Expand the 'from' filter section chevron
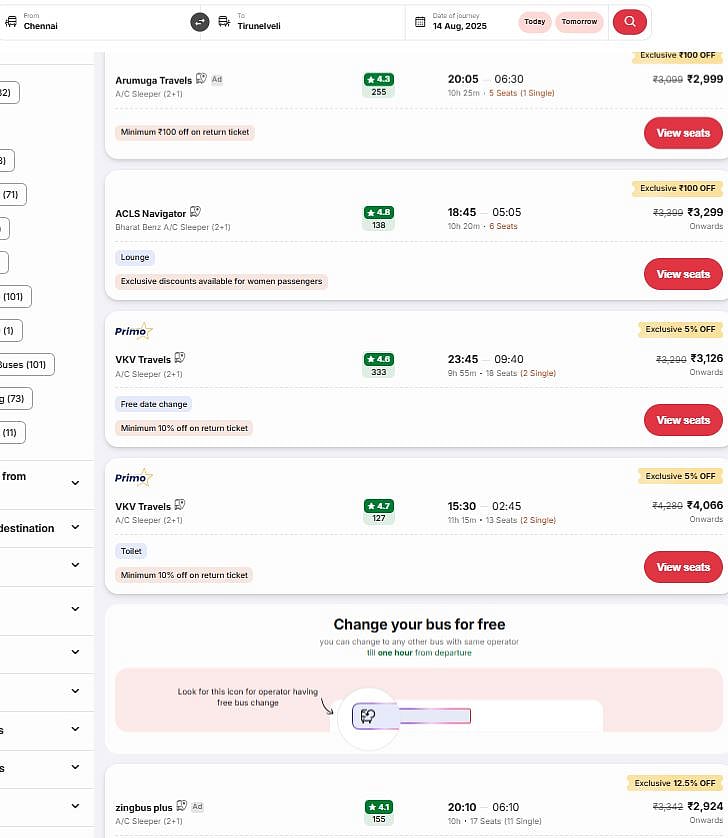The height and width of the screenshot is (838, 728). (75, 483)
